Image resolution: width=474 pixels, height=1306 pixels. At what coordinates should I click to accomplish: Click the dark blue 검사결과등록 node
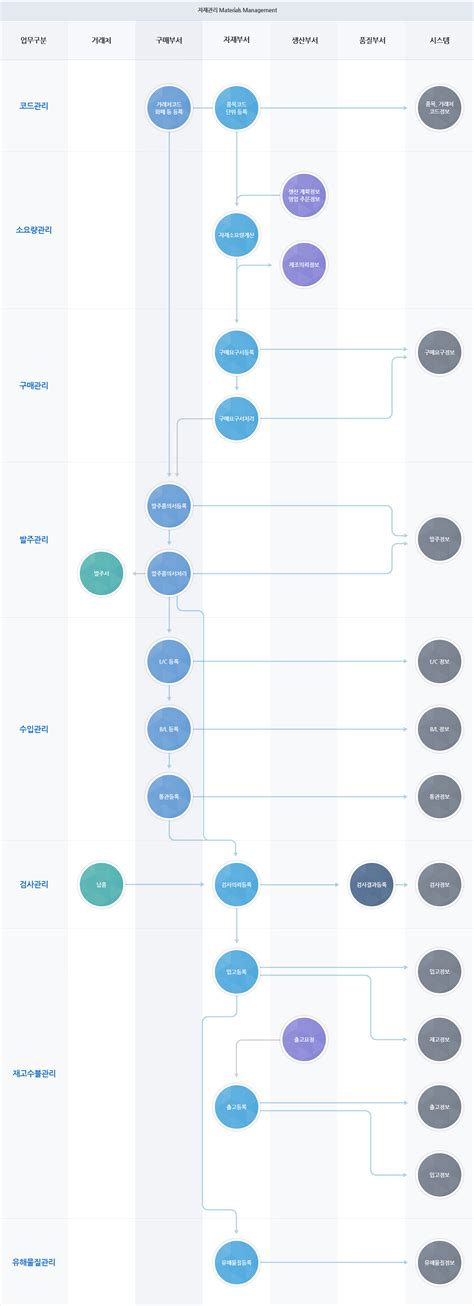pos(373,884)
